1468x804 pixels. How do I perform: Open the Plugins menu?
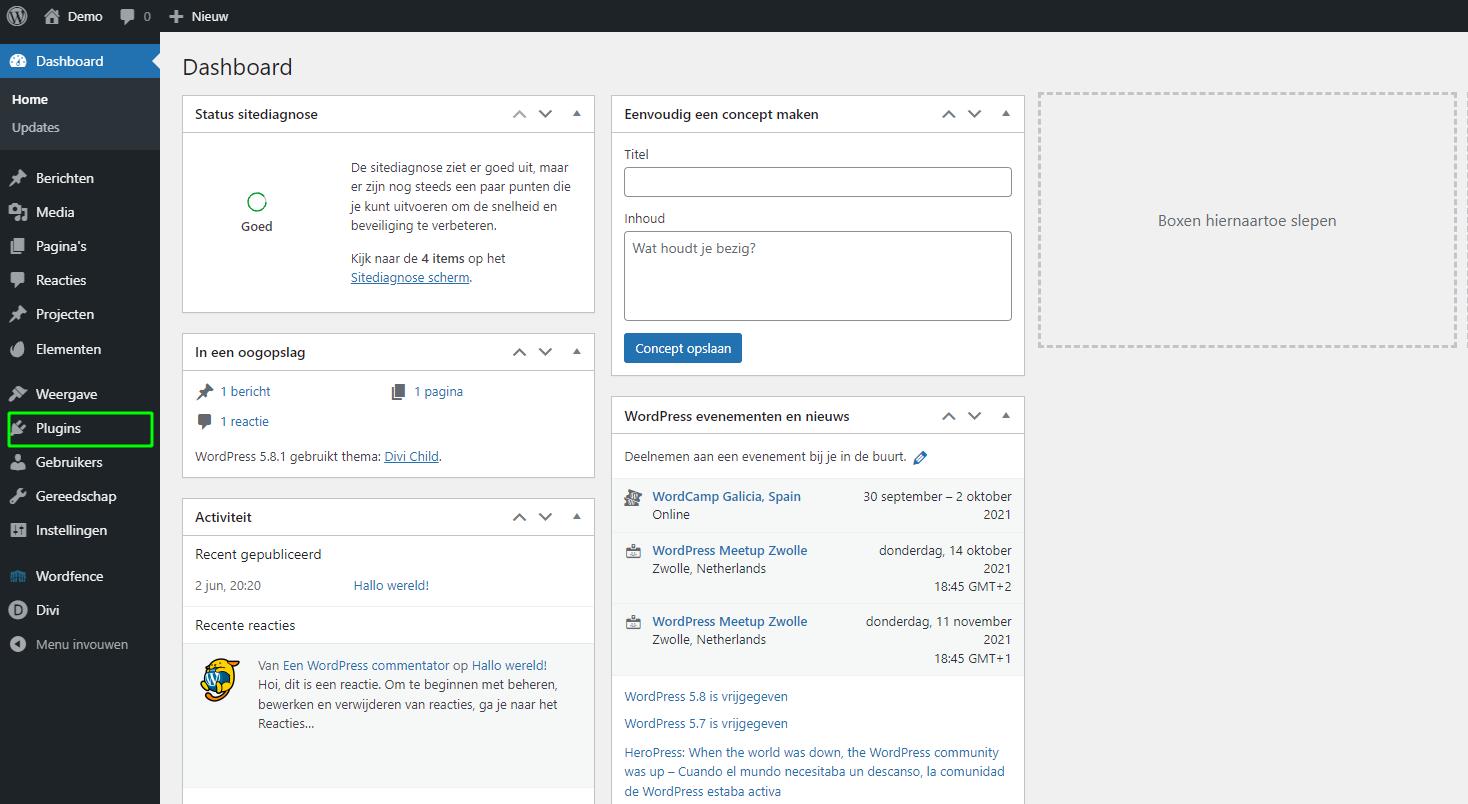80,428
